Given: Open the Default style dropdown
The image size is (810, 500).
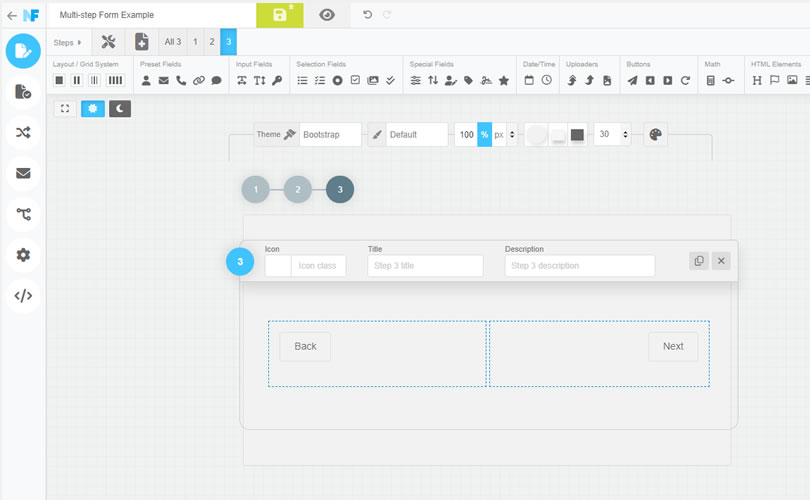Looking at the screenshot, I should click(x=416, y=134).
